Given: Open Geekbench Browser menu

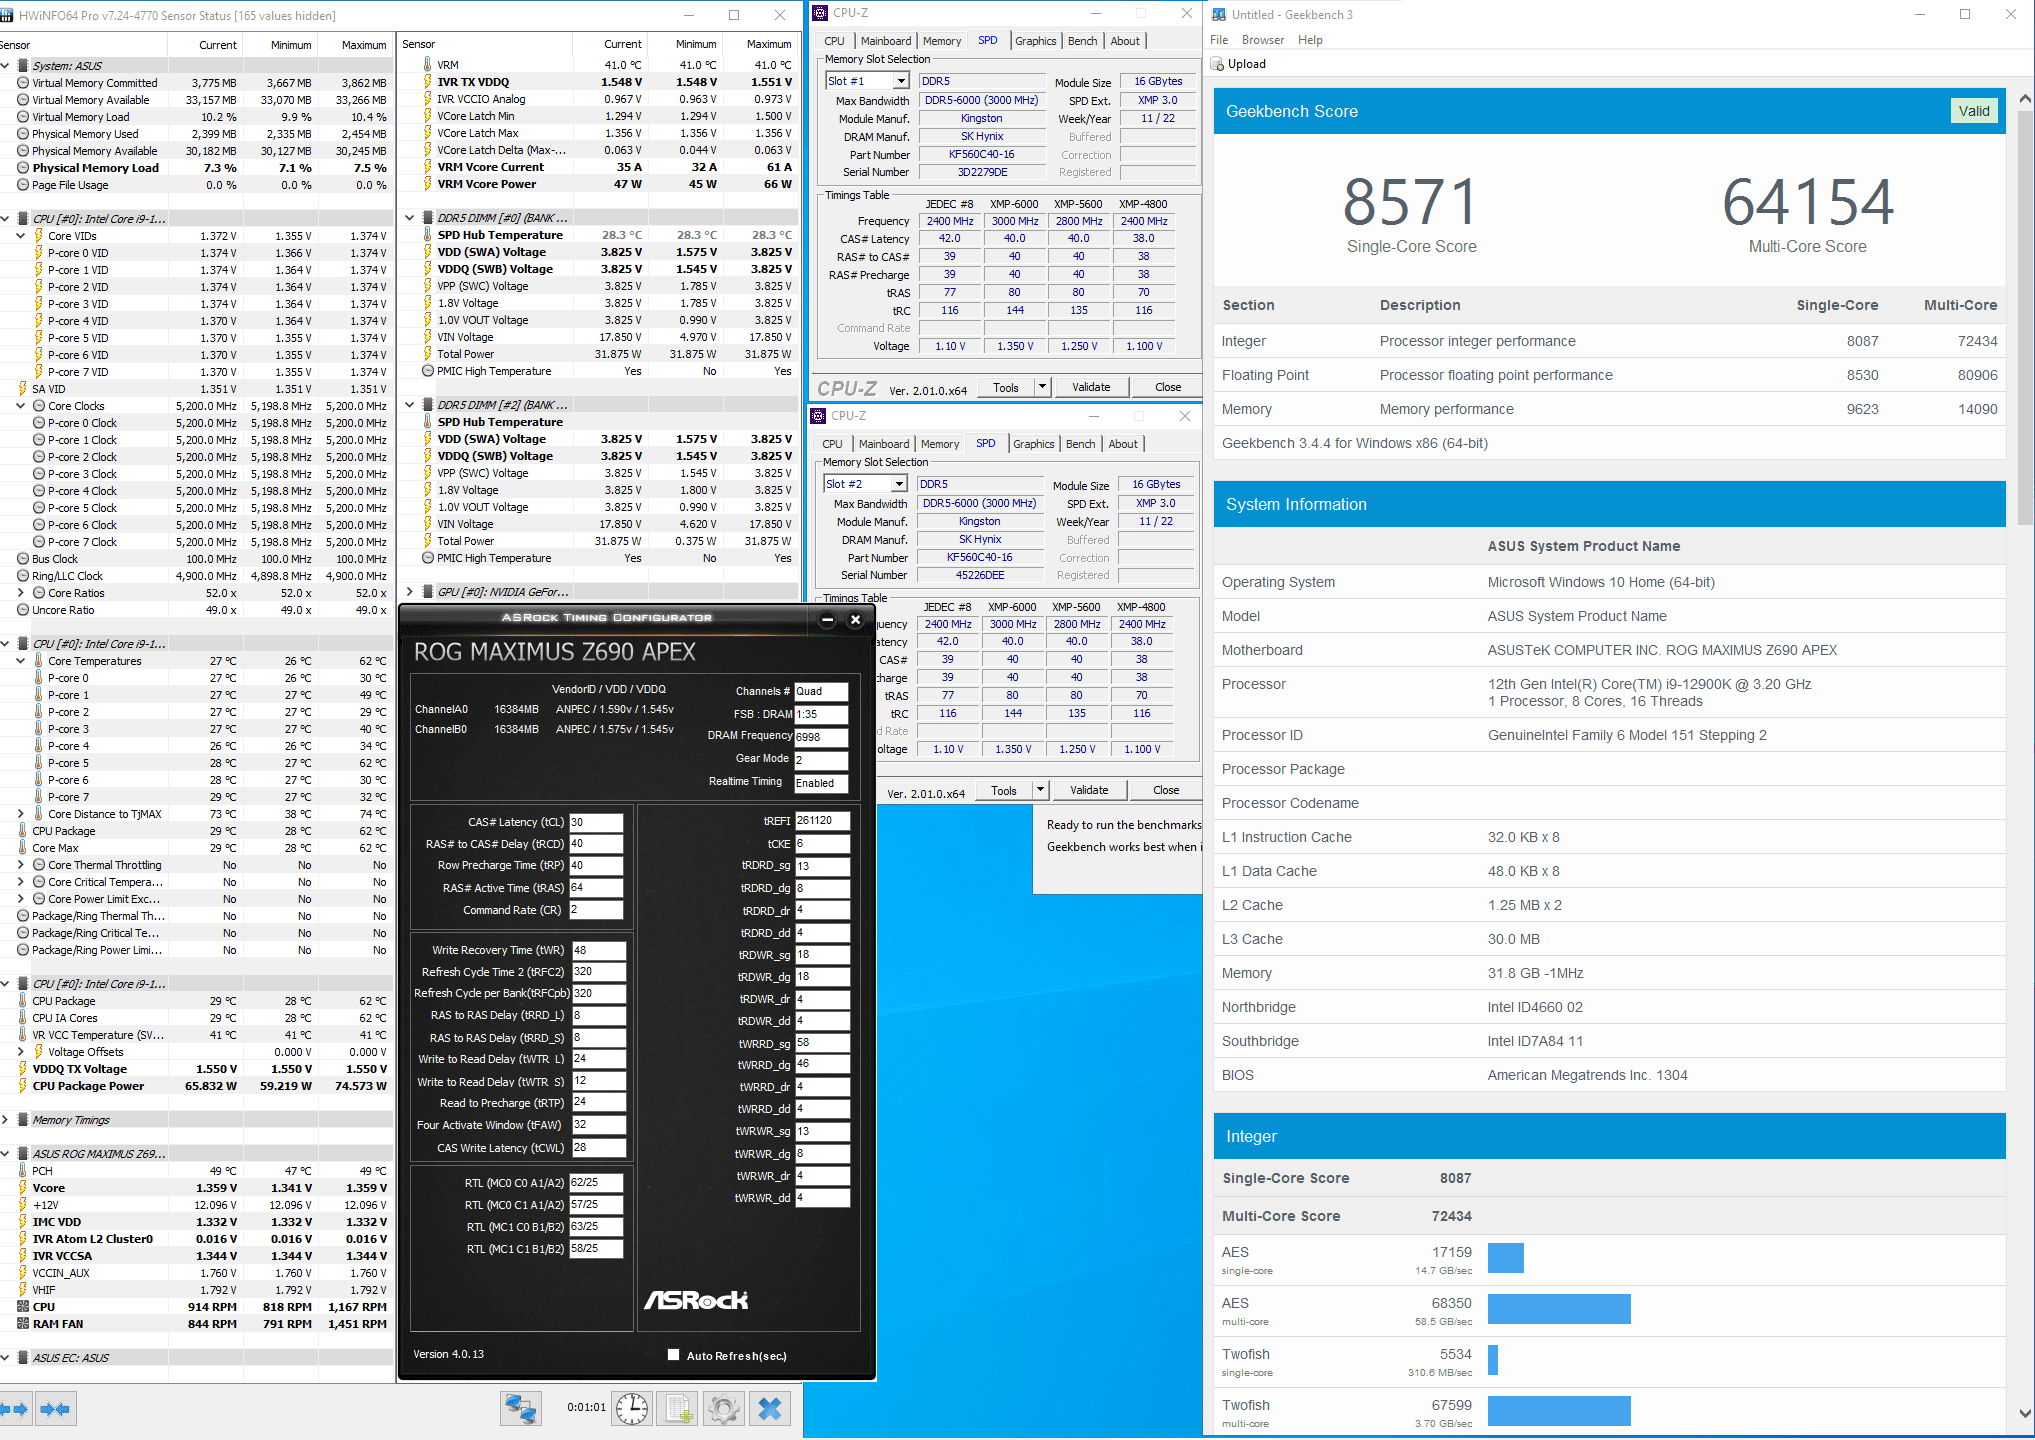Looking at the screenshot, I should 1263,40.
